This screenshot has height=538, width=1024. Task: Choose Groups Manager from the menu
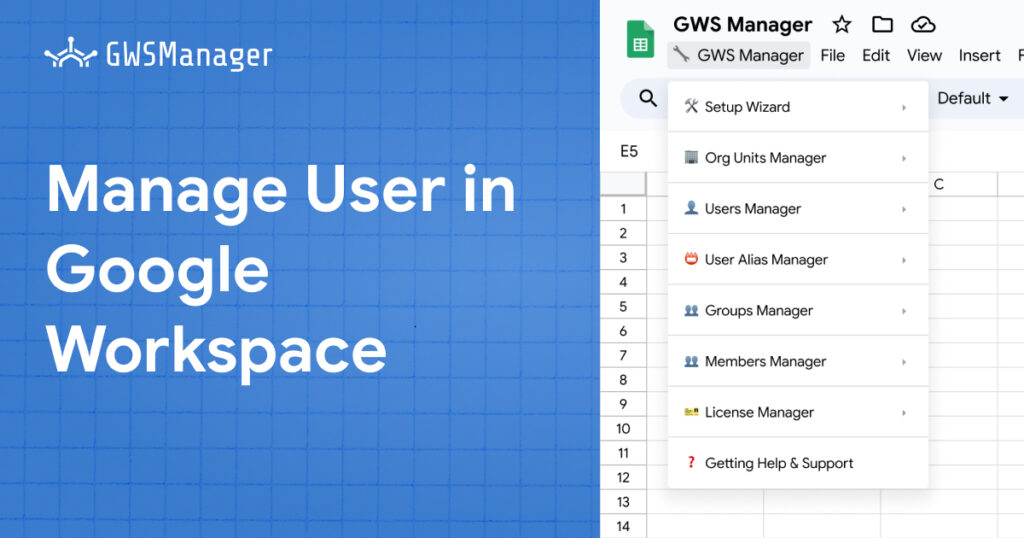[758, 311]
